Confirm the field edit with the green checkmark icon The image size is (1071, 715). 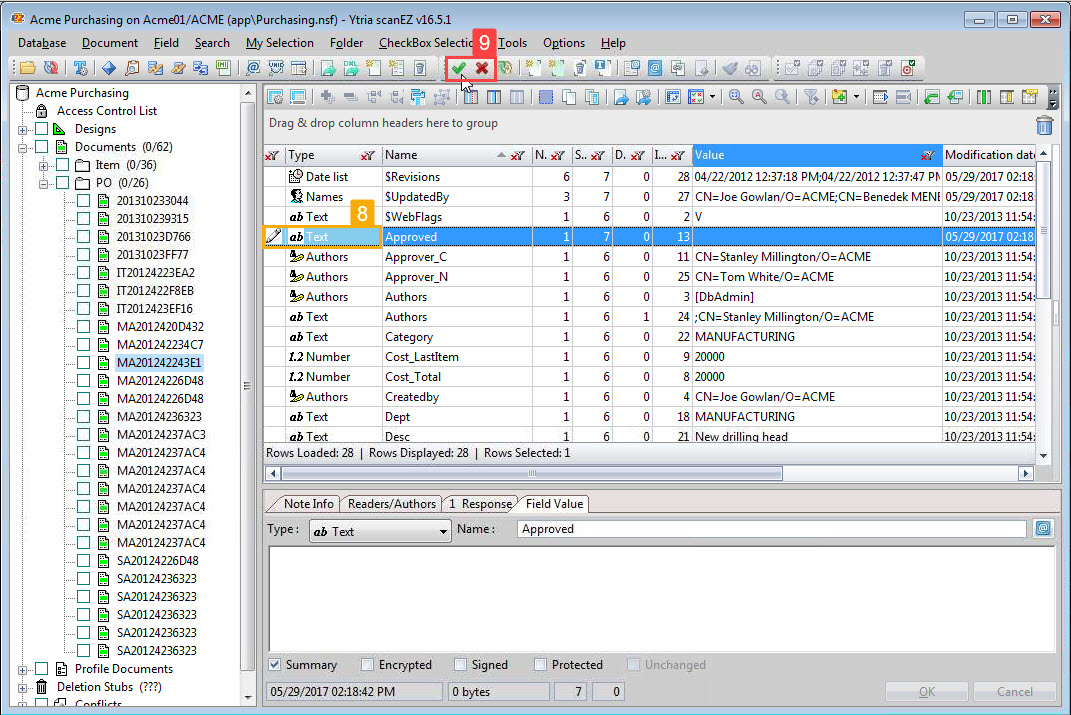pos(457,68)
